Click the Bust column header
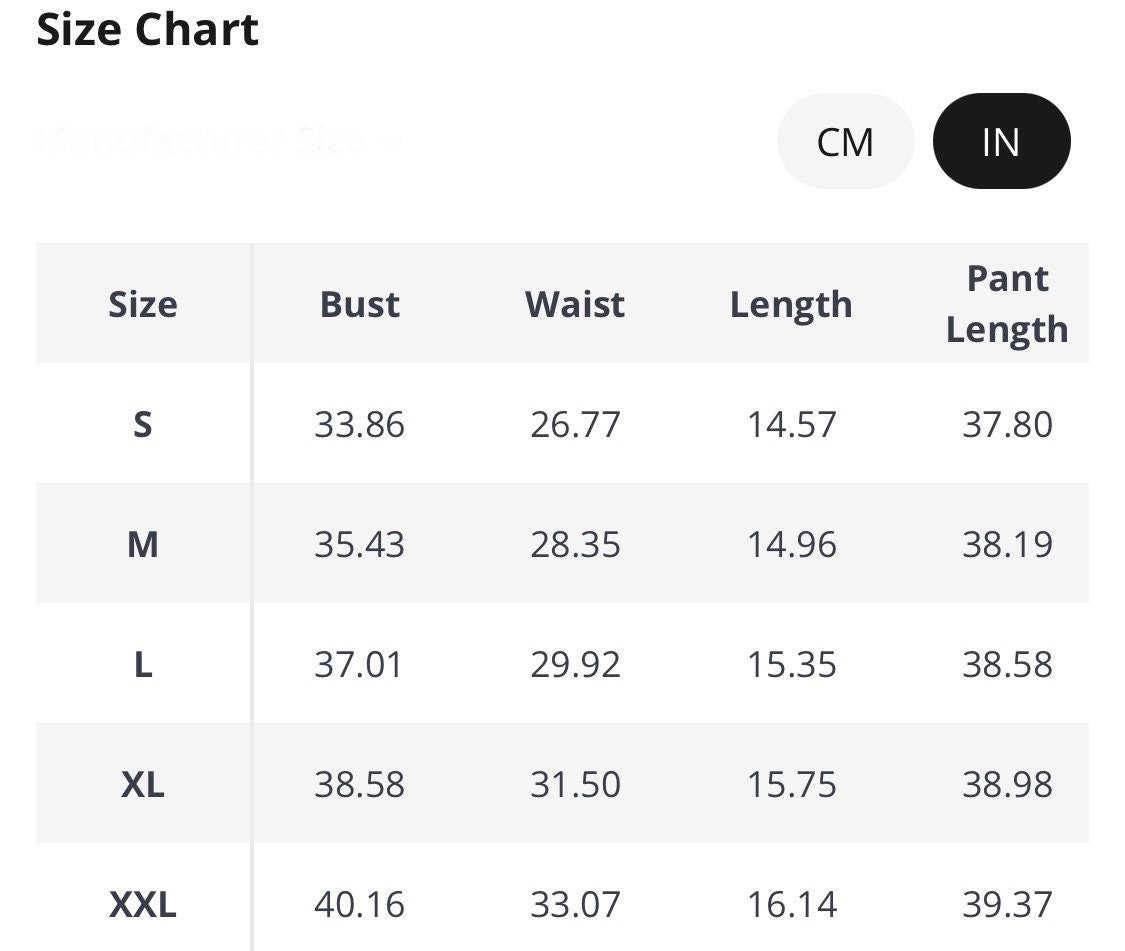 tap(359, 304)
